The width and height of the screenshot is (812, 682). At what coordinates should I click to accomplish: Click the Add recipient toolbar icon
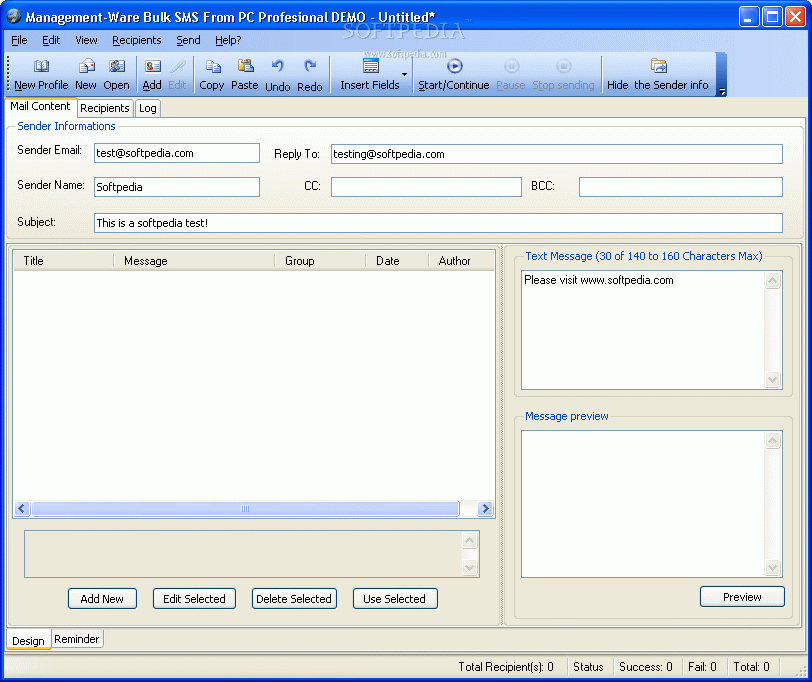[152, 66]
